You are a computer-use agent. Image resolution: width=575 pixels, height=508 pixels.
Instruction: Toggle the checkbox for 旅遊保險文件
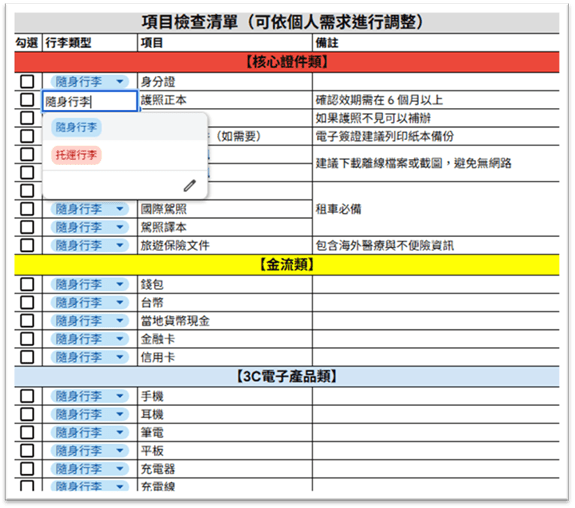pyautogui.click(x=27, y=245)
